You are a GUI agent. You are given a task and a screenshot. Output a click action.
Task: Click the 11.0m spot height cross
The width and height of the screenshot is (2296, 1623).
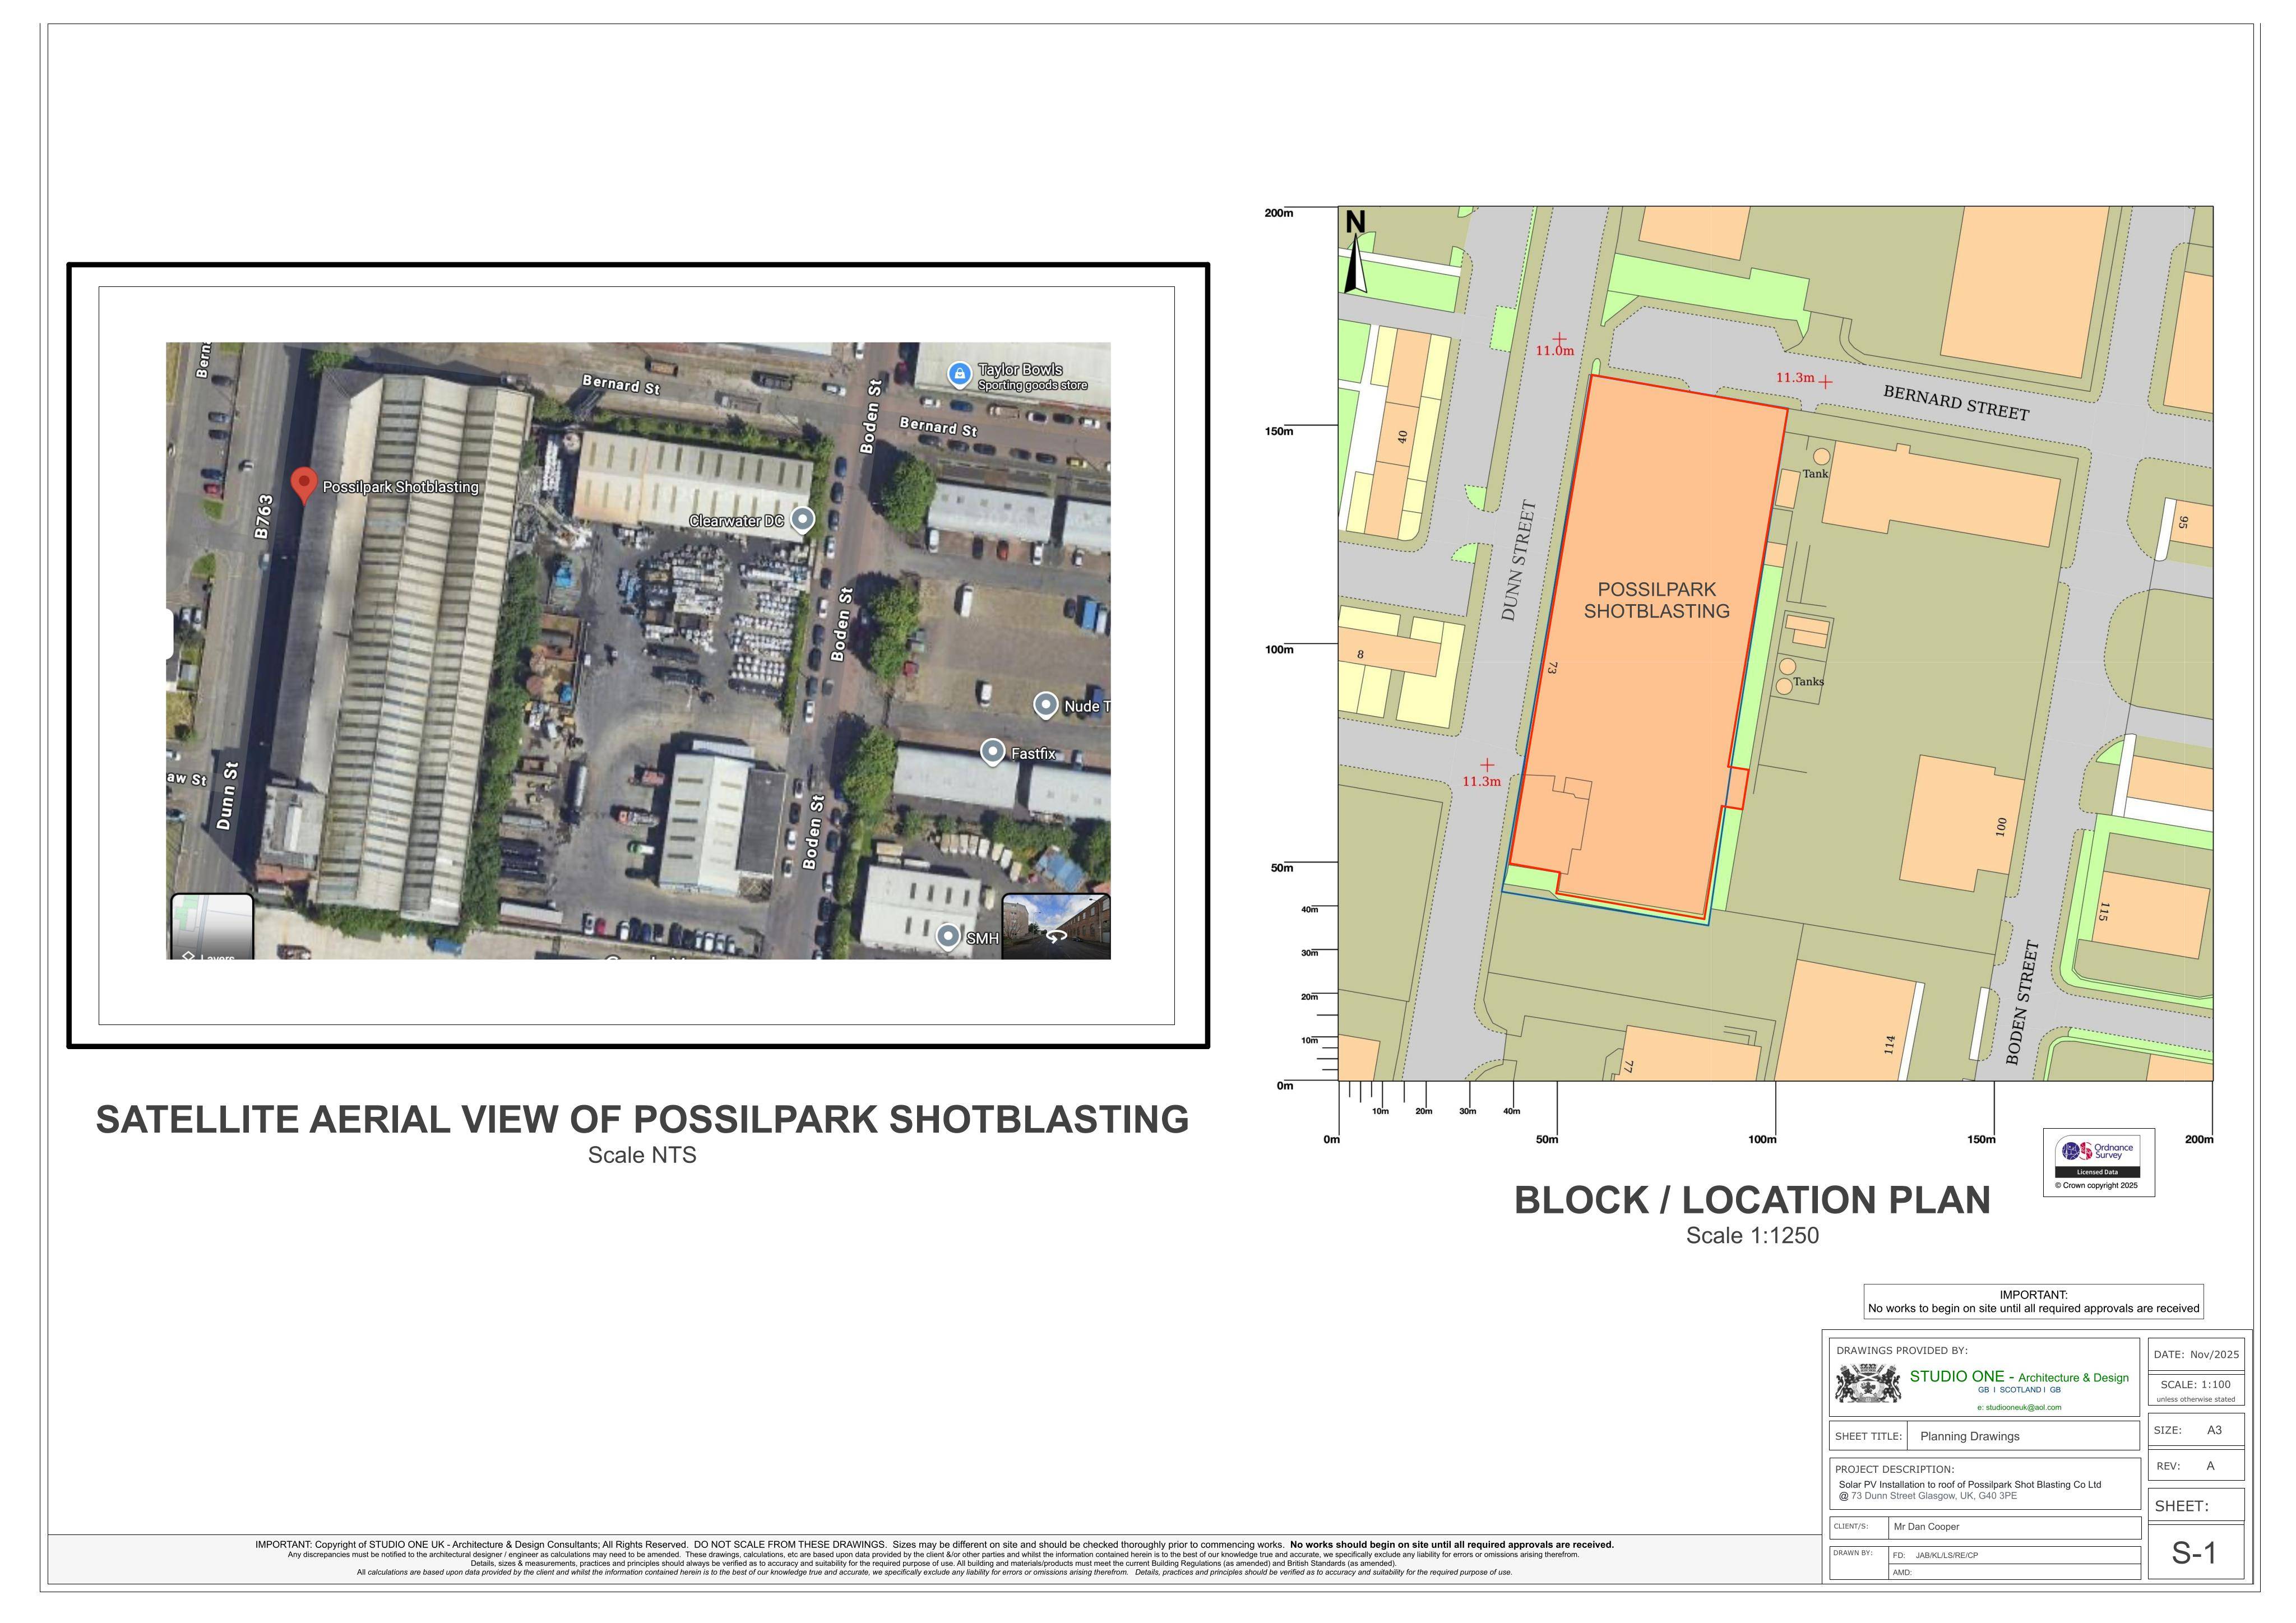coord(1559,339)
